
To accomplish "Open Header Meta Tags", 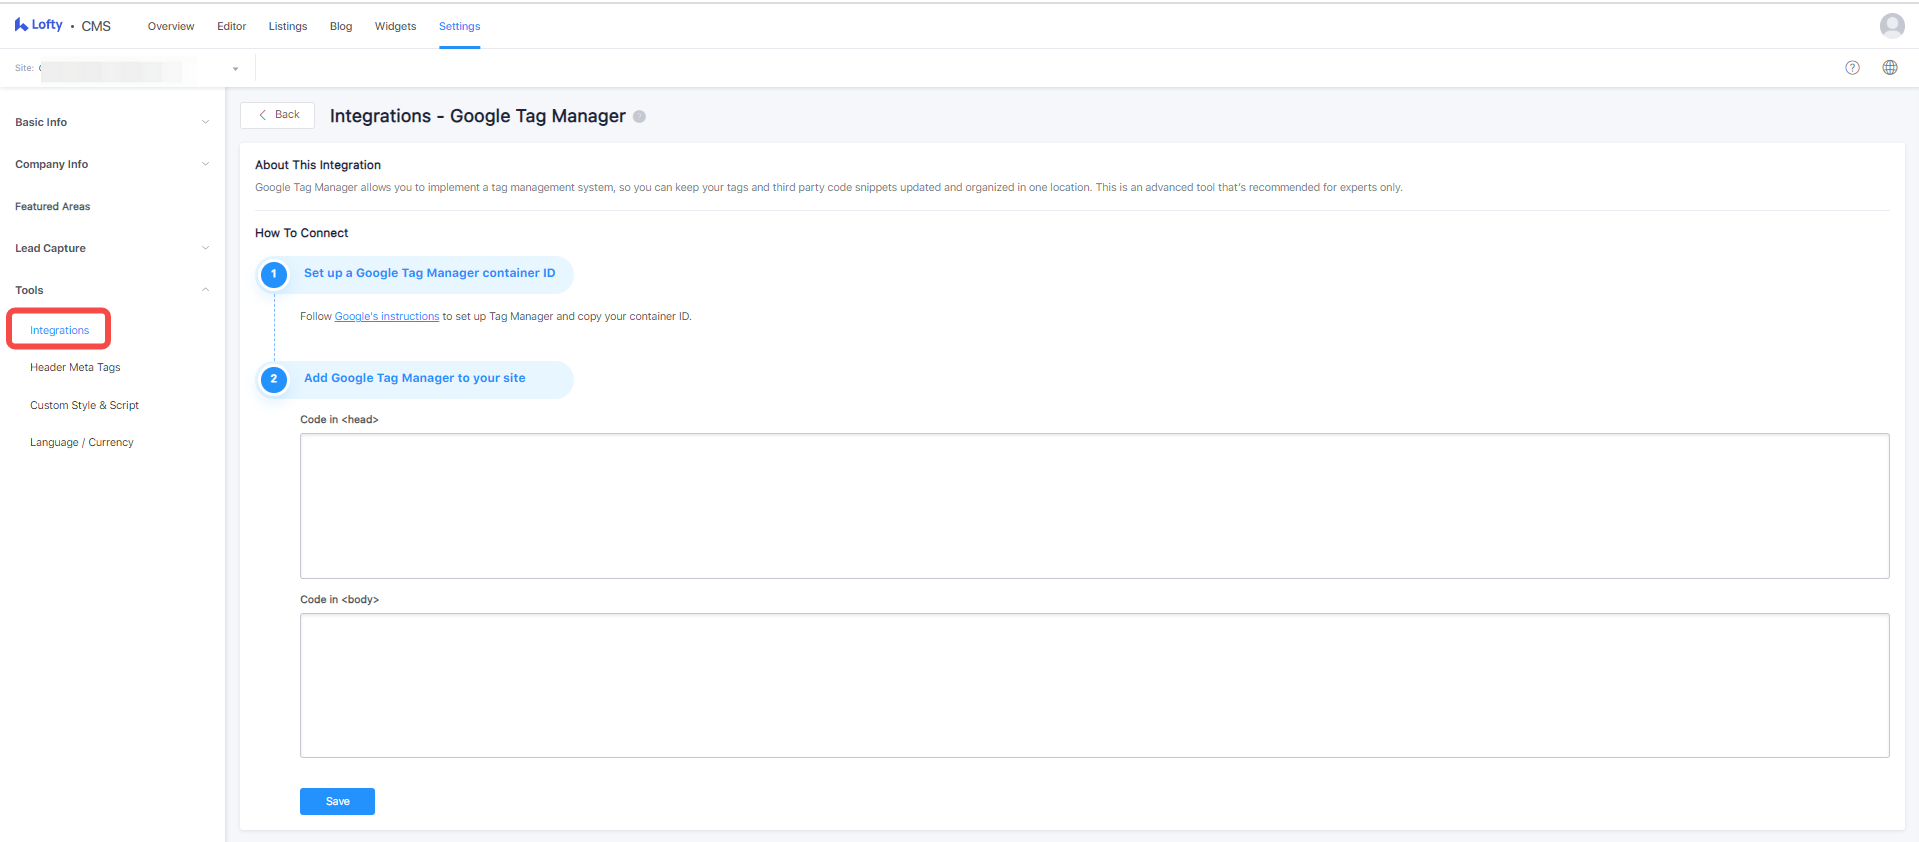I will point(75,367).
